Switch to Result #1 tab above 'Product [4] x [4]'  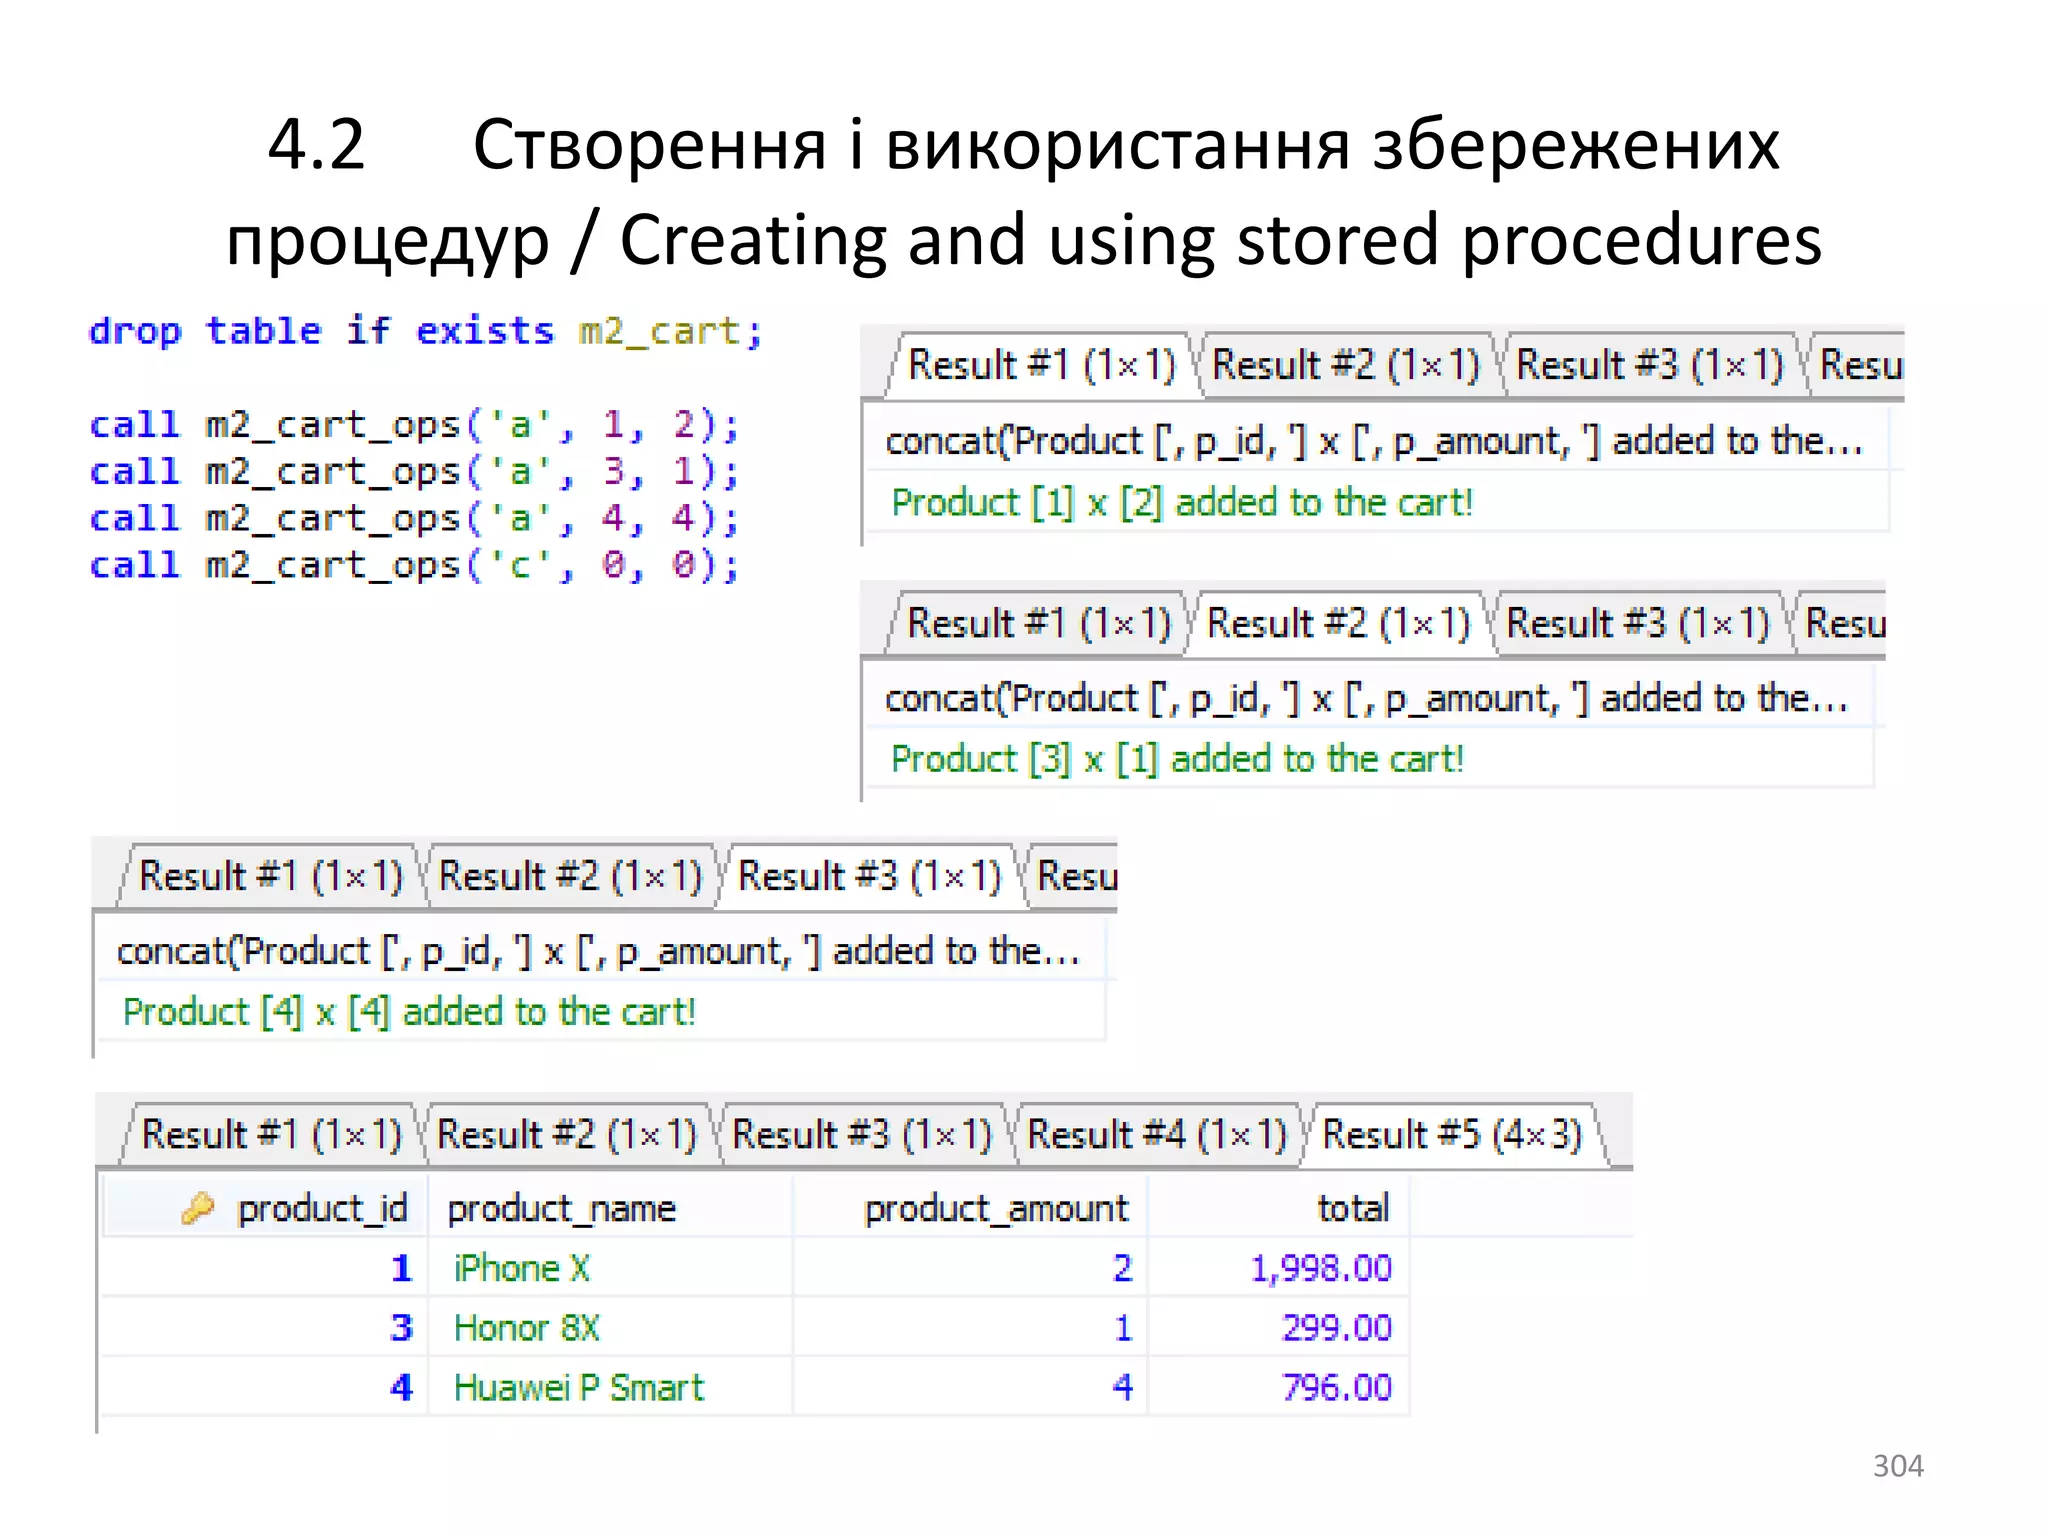coord(270,876)
